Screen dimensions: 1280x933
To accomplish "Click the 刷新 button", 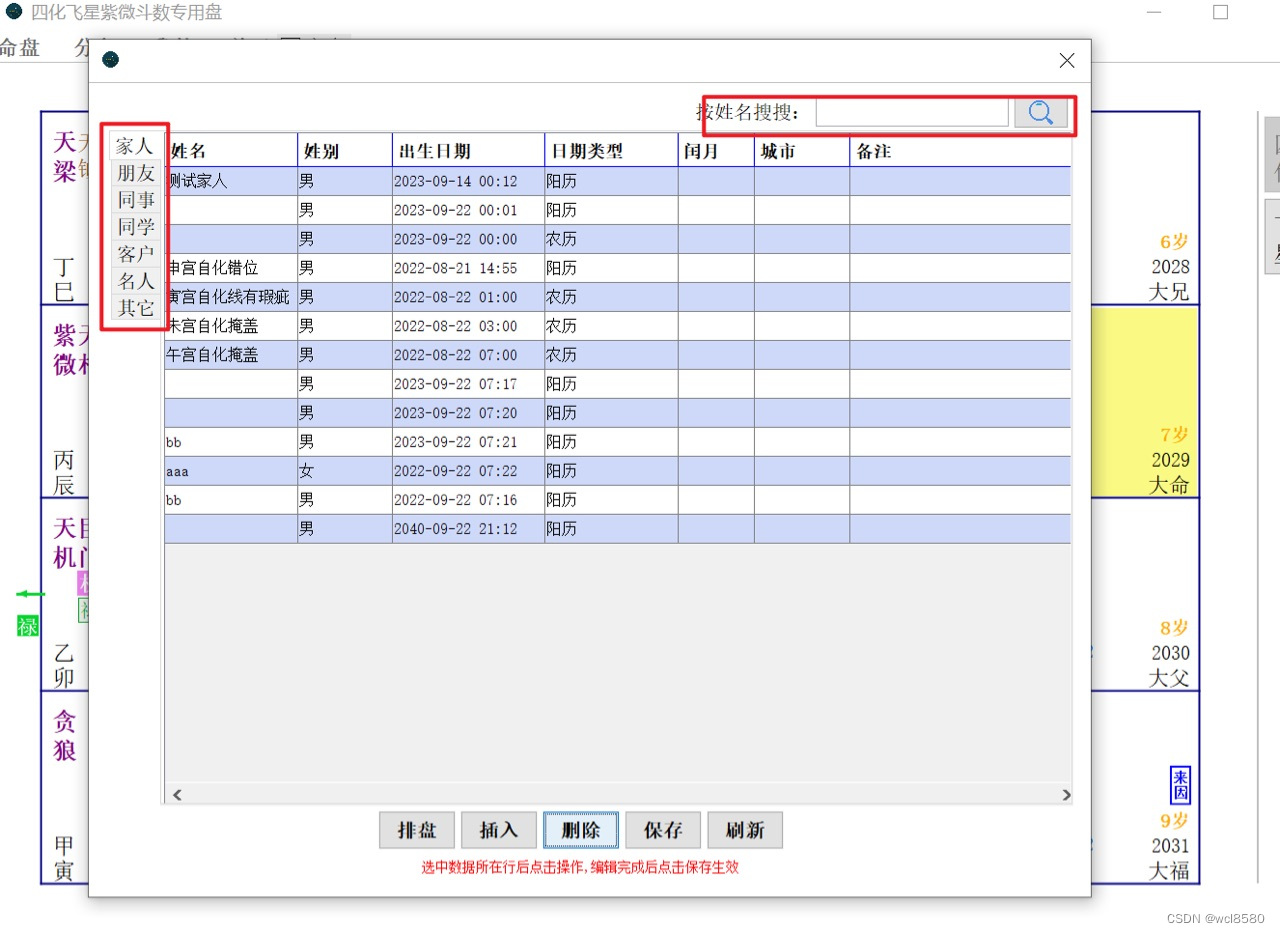I will (x=745, y=830).
